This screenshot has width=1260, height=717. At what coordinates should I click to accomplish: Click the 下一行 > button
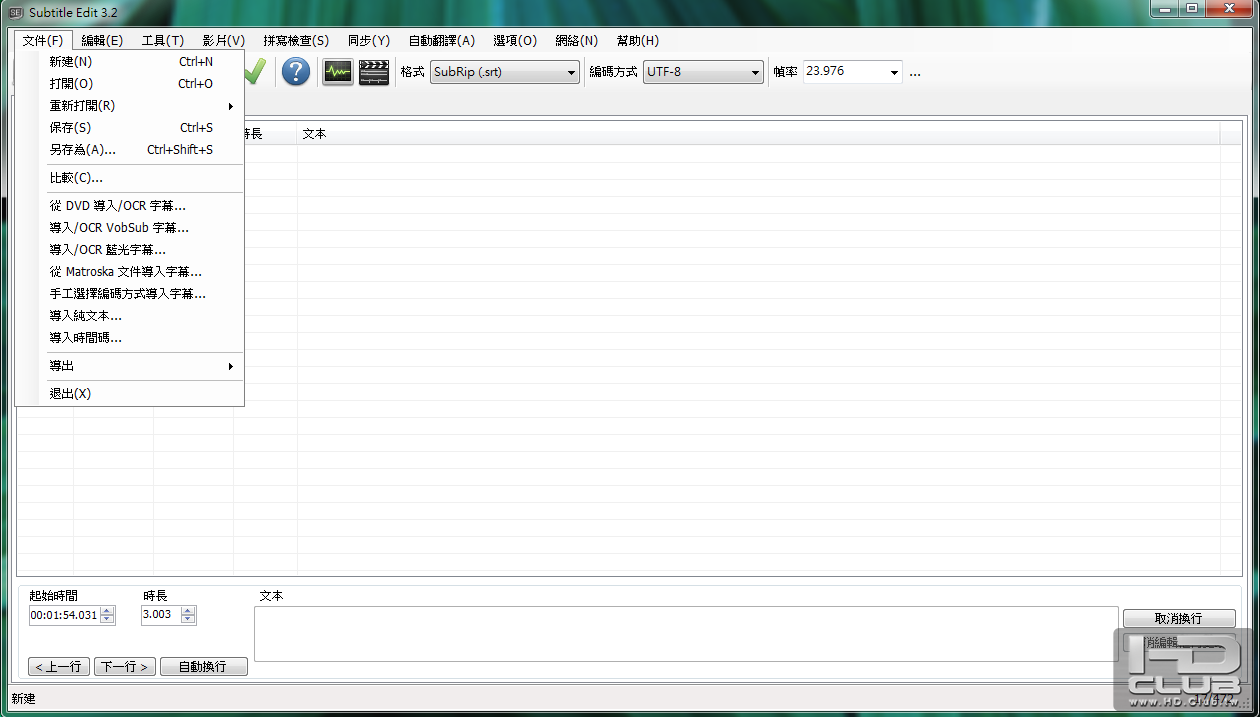125,667
